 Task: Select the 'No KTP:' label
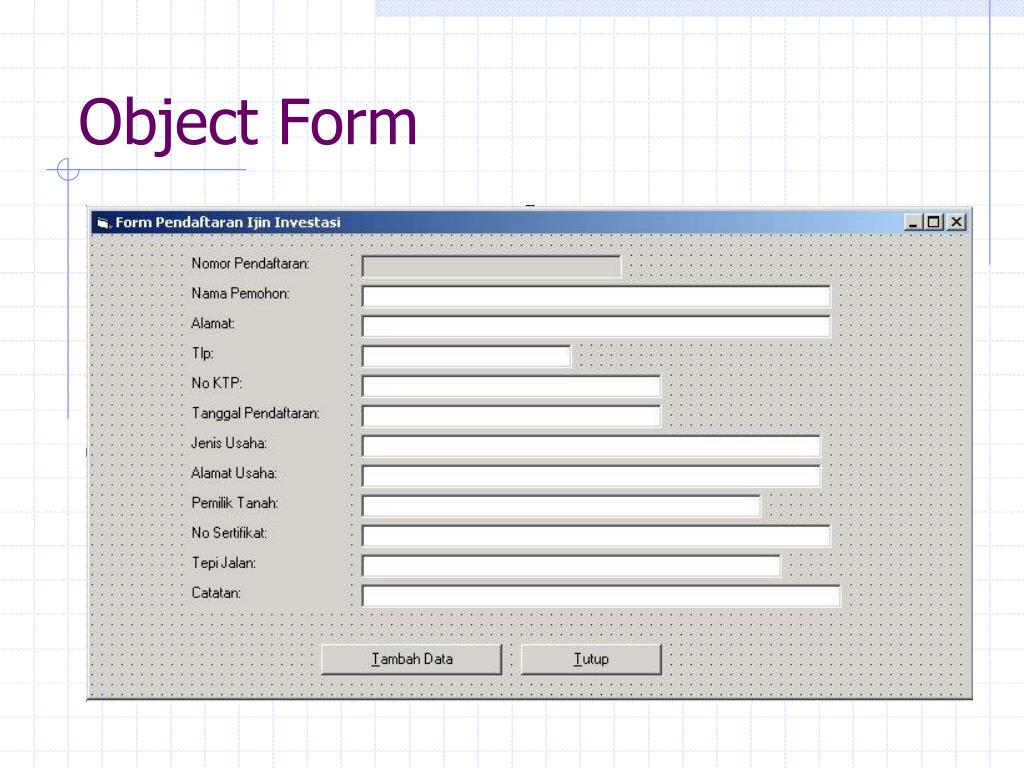click(217, 383)
